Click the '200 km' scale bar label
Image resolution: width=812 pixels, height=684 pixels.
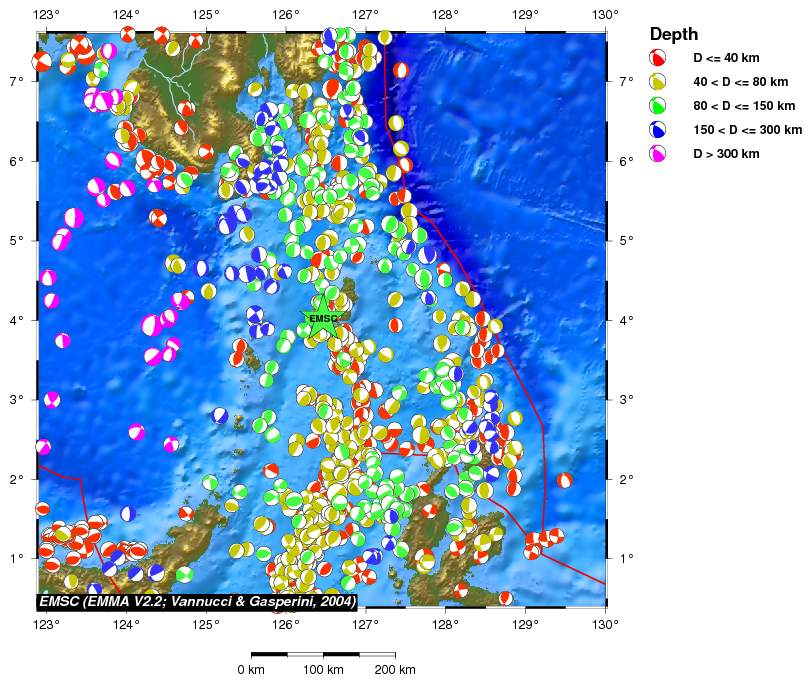(395, 669)
